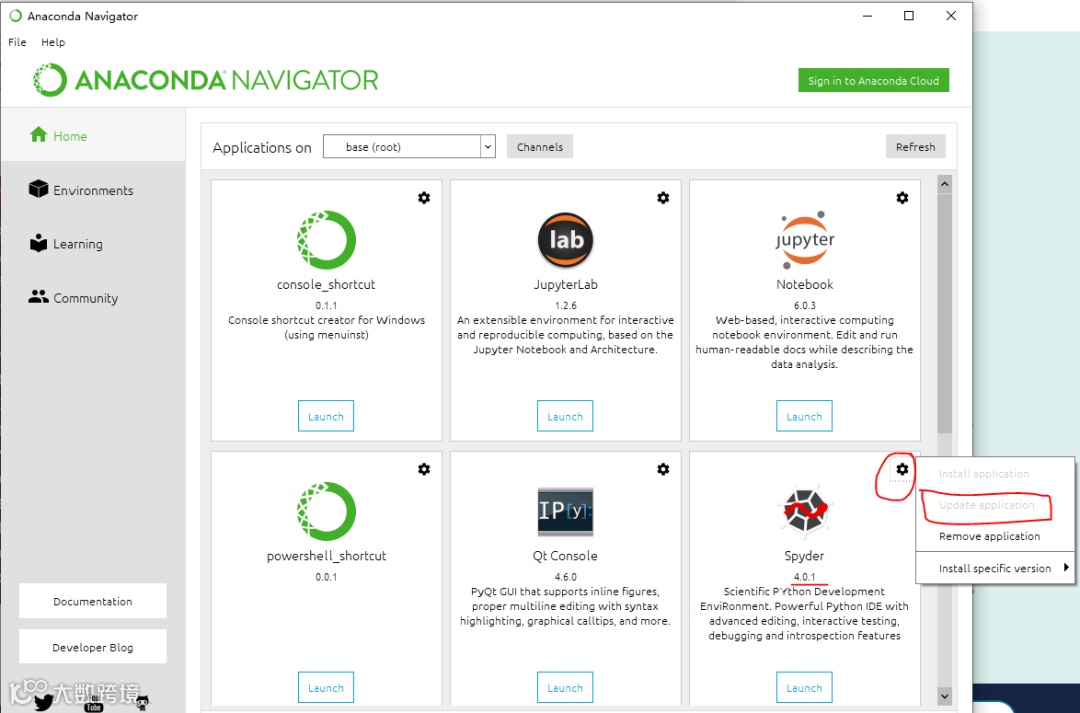Open the GitHub icon in sidebar footer

tap(143, 703)
